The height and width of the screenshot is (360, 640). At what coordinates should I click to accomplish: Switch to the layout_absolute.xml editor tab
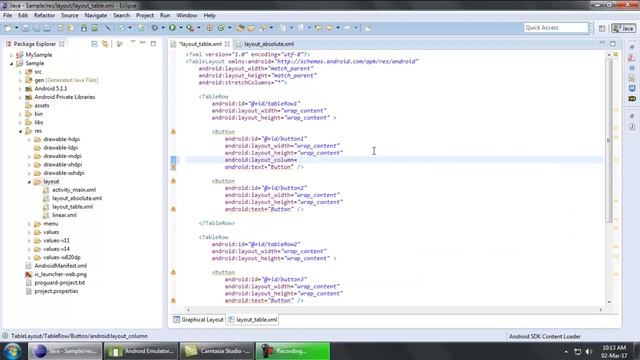click(x=269, y=44)
